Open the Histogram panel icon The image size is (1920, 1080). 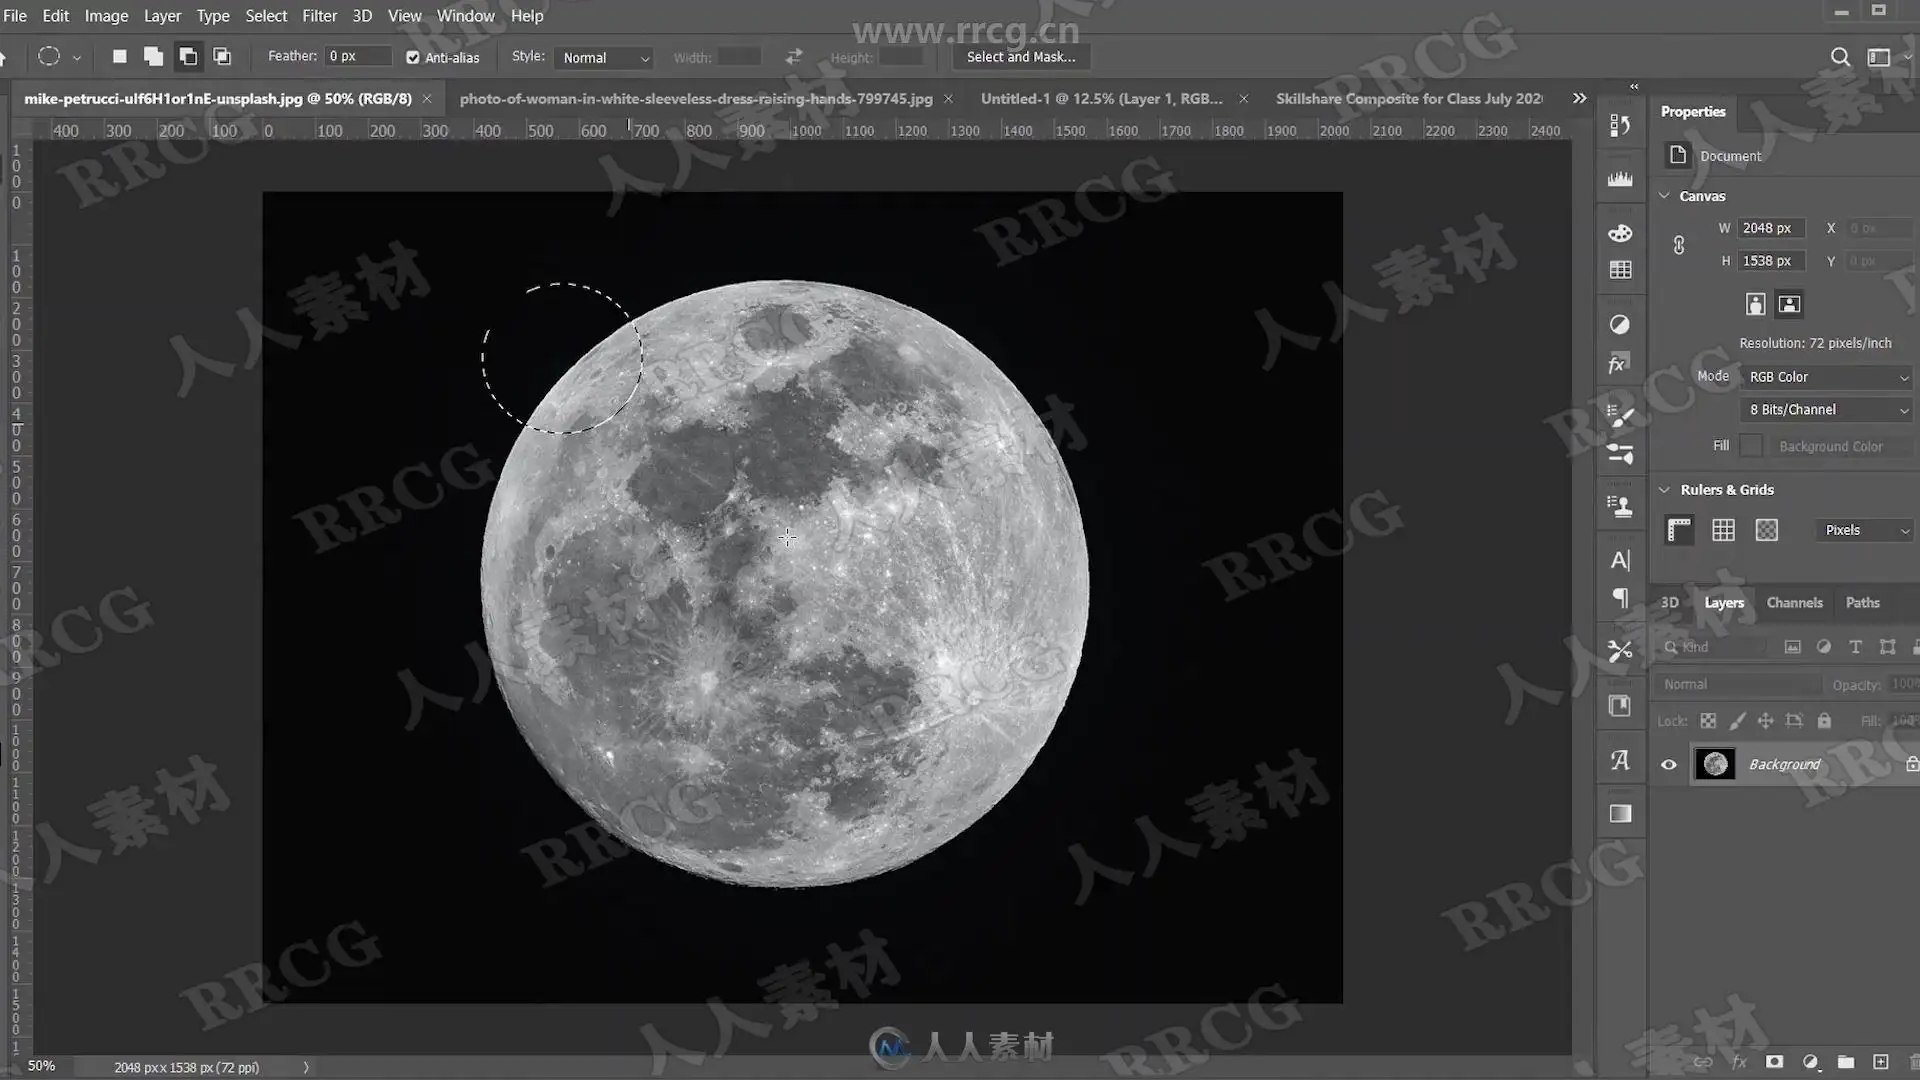(1620, 179)
